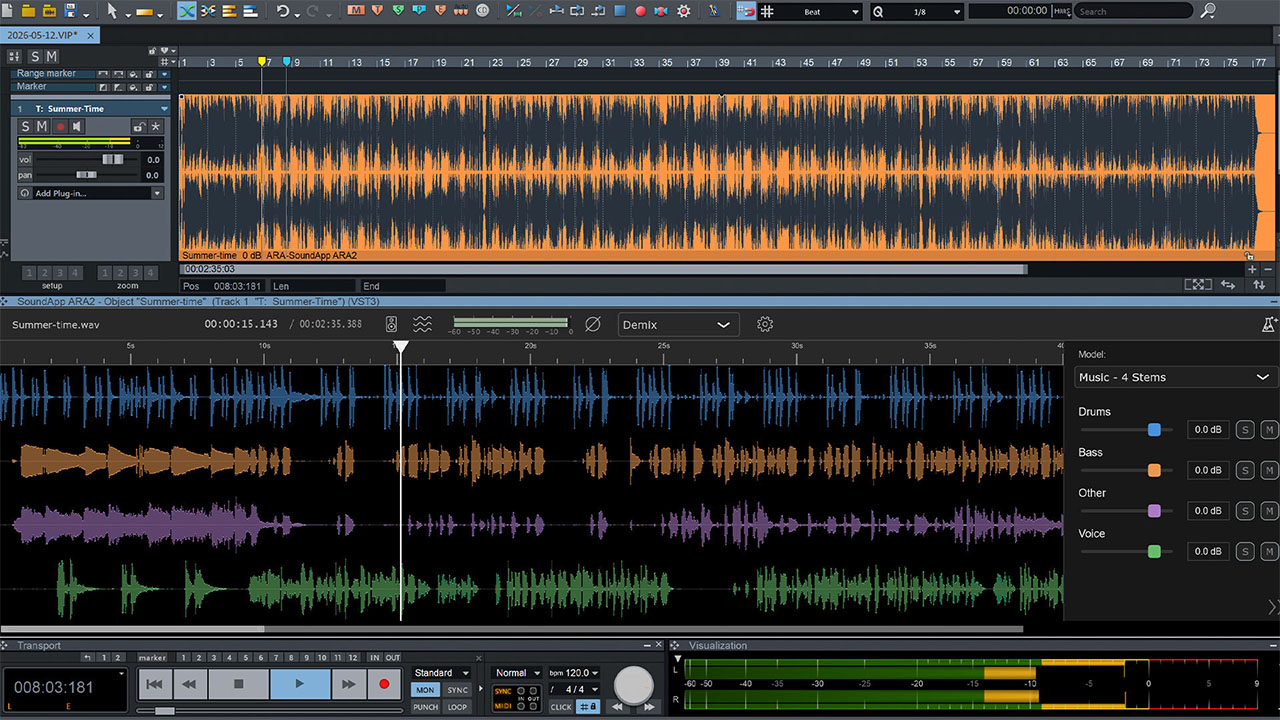Click the grid hash icon beside the Beat dropdown
Image resolution: width=1280 pixels, height=720 pixels.
[x=768, y=11]
